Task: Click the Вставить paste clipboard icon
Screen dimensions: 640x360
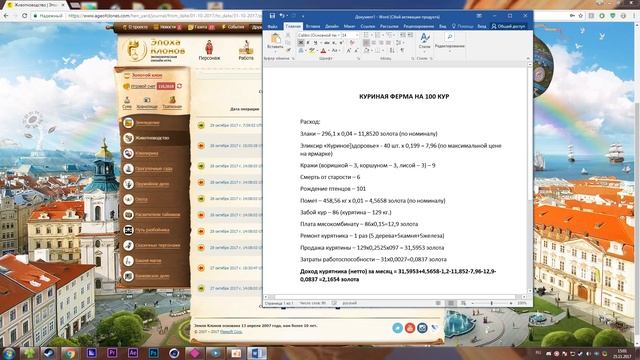Action: click(x=276, y=39)
